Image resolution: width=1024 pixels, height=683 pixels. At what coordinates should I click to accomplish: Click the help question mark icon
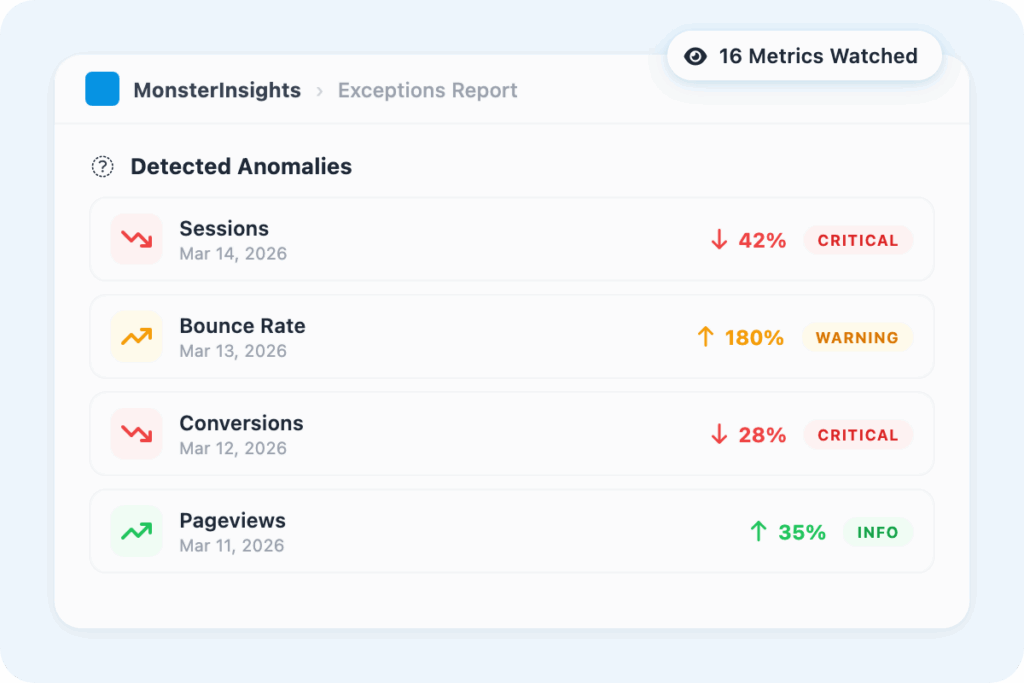(x=102, y=167)
